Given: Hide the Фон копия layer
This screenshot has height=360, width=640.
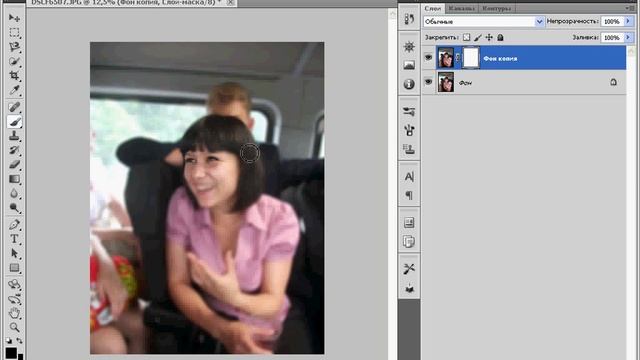Looking at the screenshot, I should pyautogui.click(x=428, y=58).
